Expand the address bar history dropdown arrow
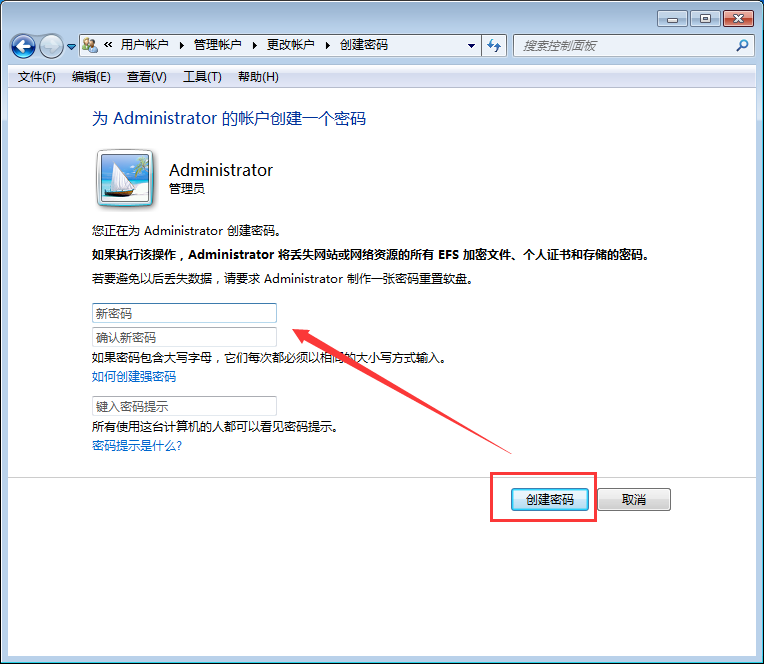764x664 pixels. click(x=472, y=45)
